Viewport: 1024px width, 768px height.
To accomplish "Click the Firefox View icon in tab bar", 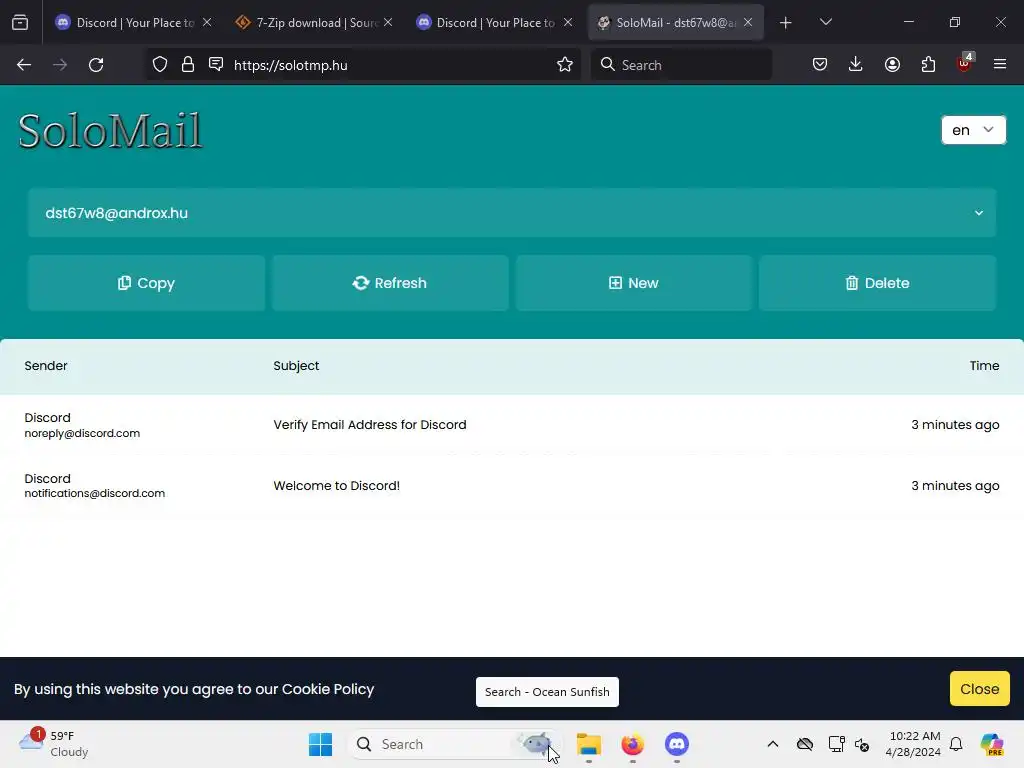I will tap(20, 23).
